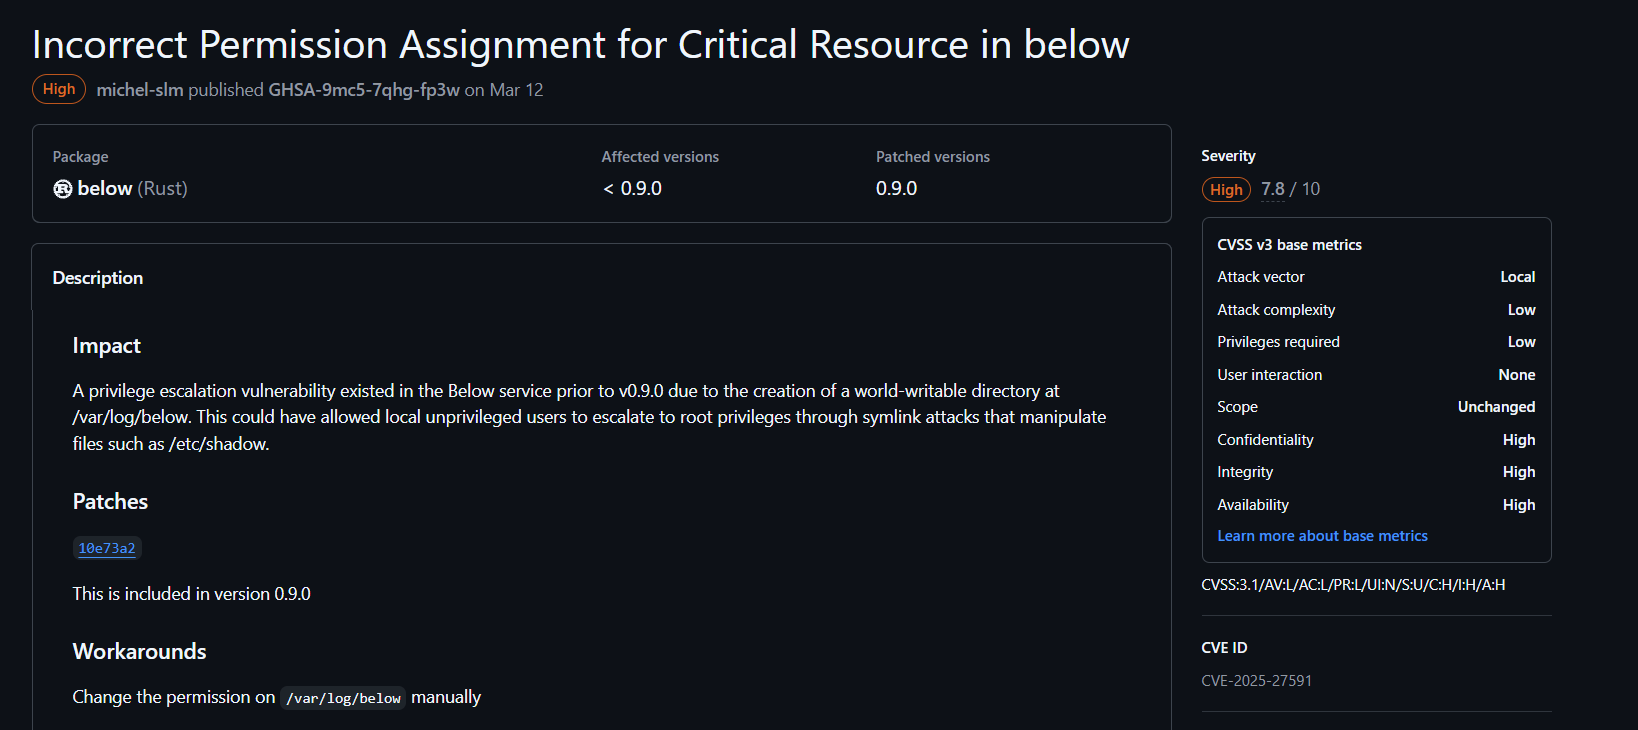The height and width of the screenshot is (730, 1638).
Task: Open michel-slm's author profile link
Action: pyautogui.click(x=140, y=90)
